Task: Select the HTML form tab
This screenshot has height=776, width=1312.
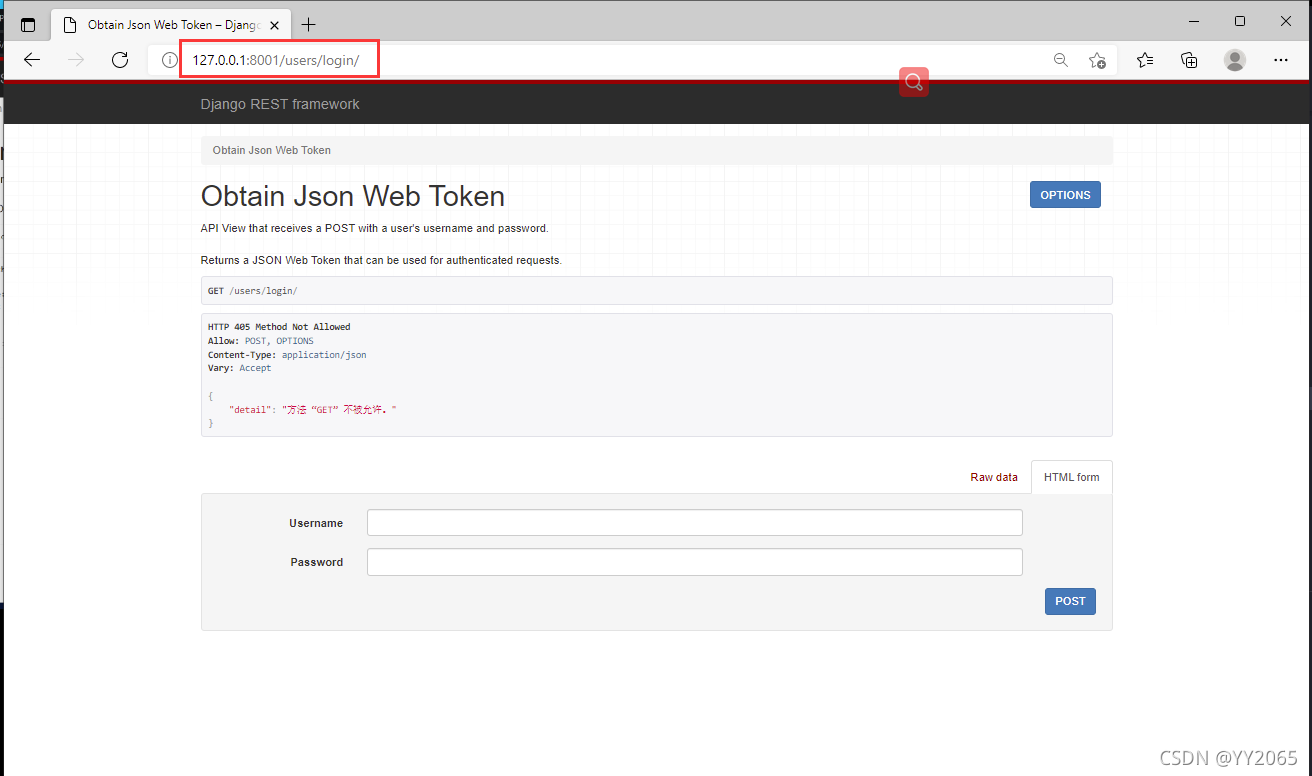Action: click(1072, 477)
